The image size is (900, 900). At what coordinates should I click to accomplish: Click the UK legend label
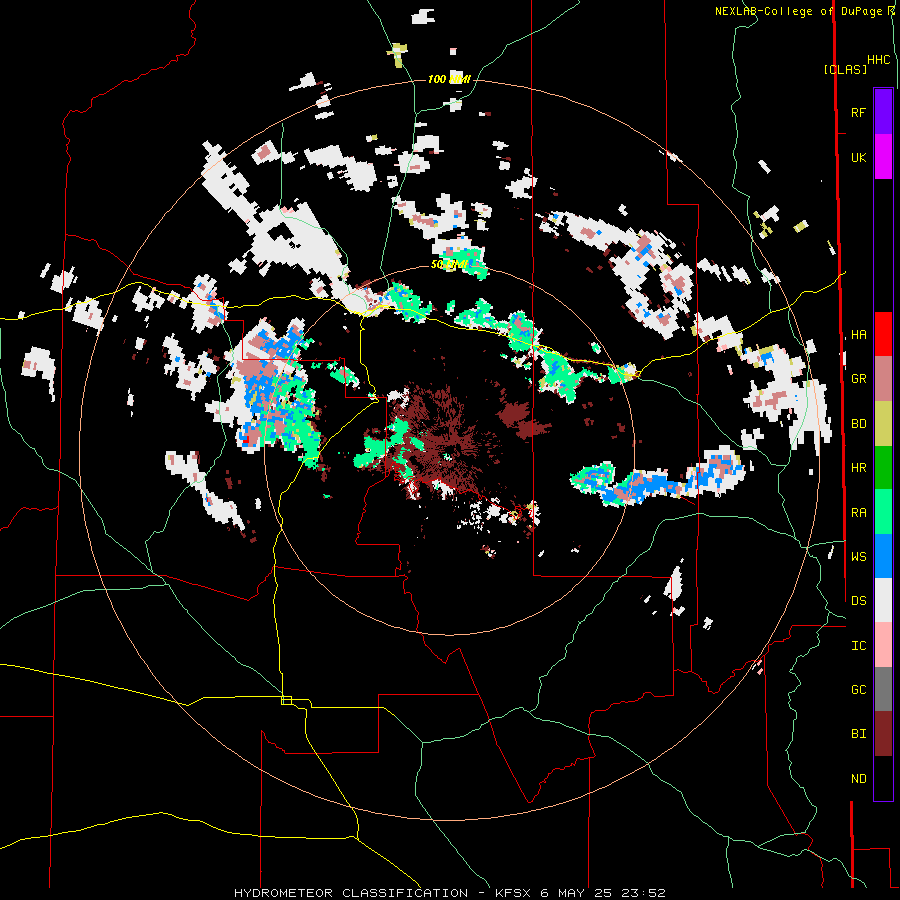(x=858, y=157)
